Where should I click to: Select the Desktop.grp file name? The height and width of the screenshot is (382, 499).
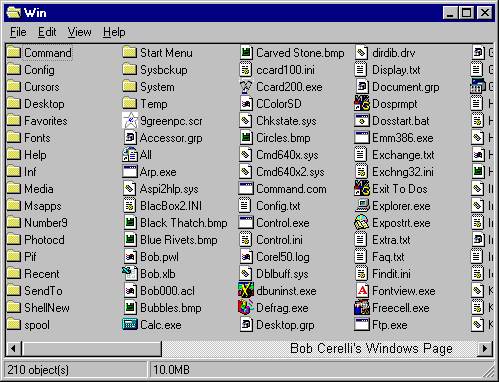[285, 325]
